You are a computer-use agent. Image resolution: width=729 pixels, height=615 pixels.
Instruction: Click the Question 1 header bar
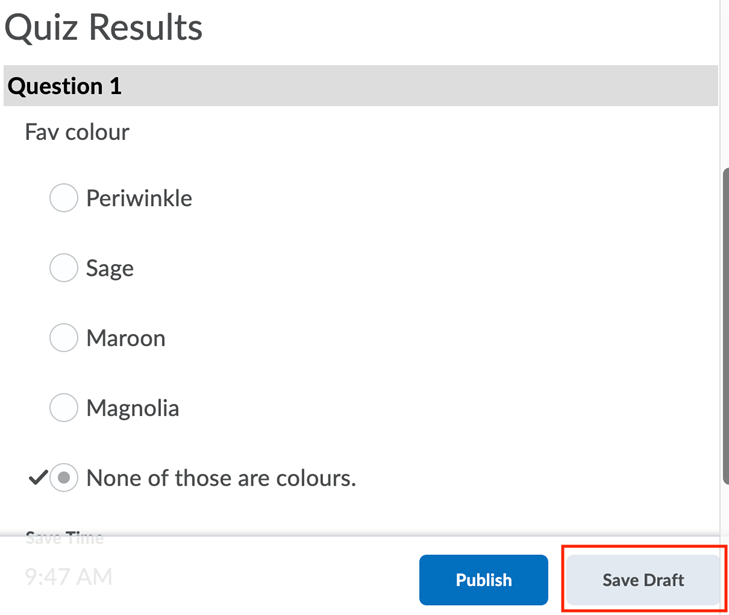click(x=360, y=86)
